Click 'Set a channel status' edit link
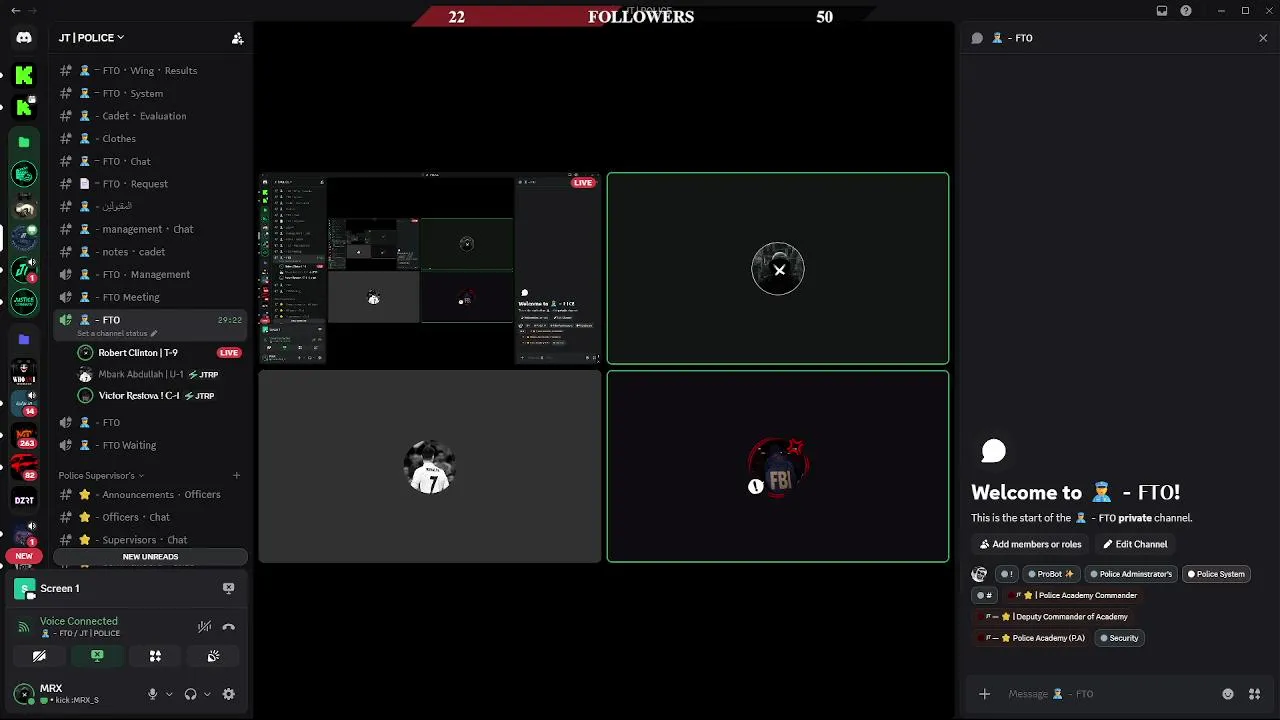The width and height of the screenshot is (1280, 720). tap(117, 333)
